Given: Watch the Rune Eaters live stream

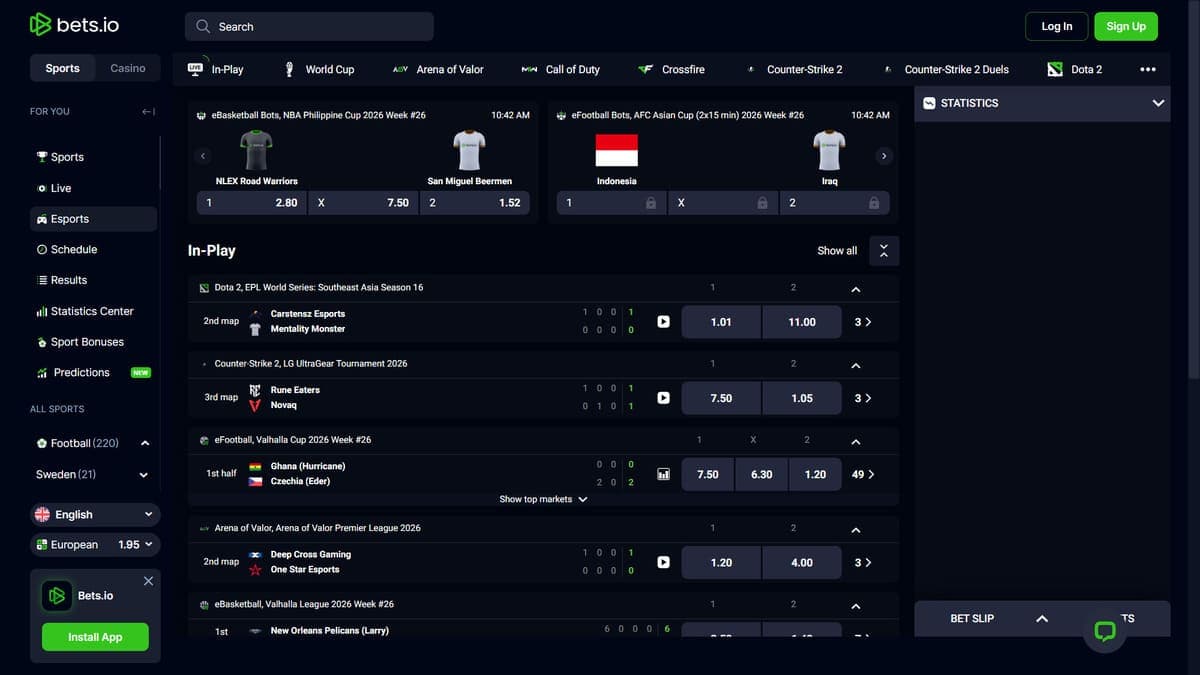Looking at the screenshot, I should coord(663,398).
